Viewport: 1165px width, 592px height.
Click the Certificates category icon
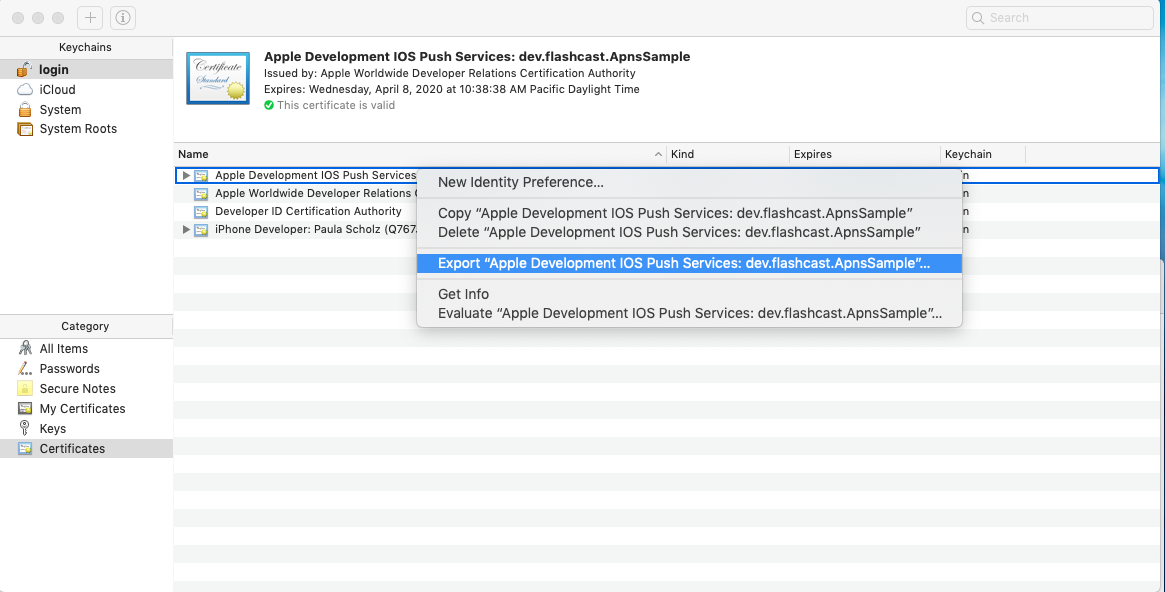pyautogui.click(x=25, y=449)
